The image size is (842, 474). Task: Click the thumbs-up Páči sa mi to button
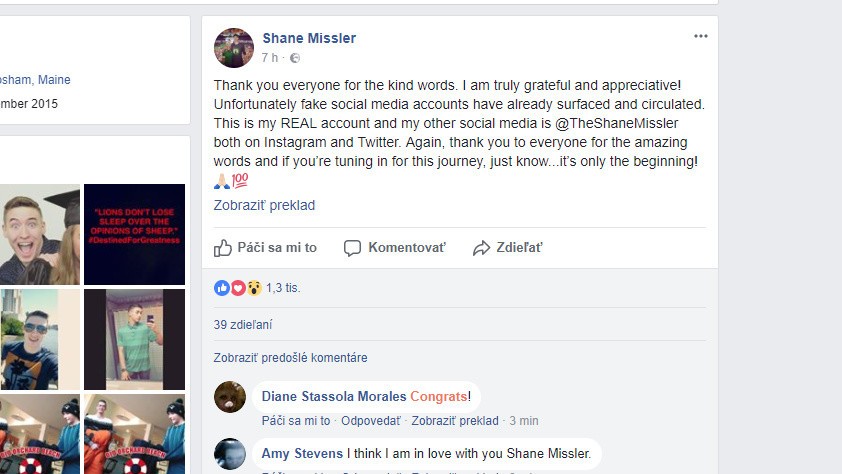(265, 248)
